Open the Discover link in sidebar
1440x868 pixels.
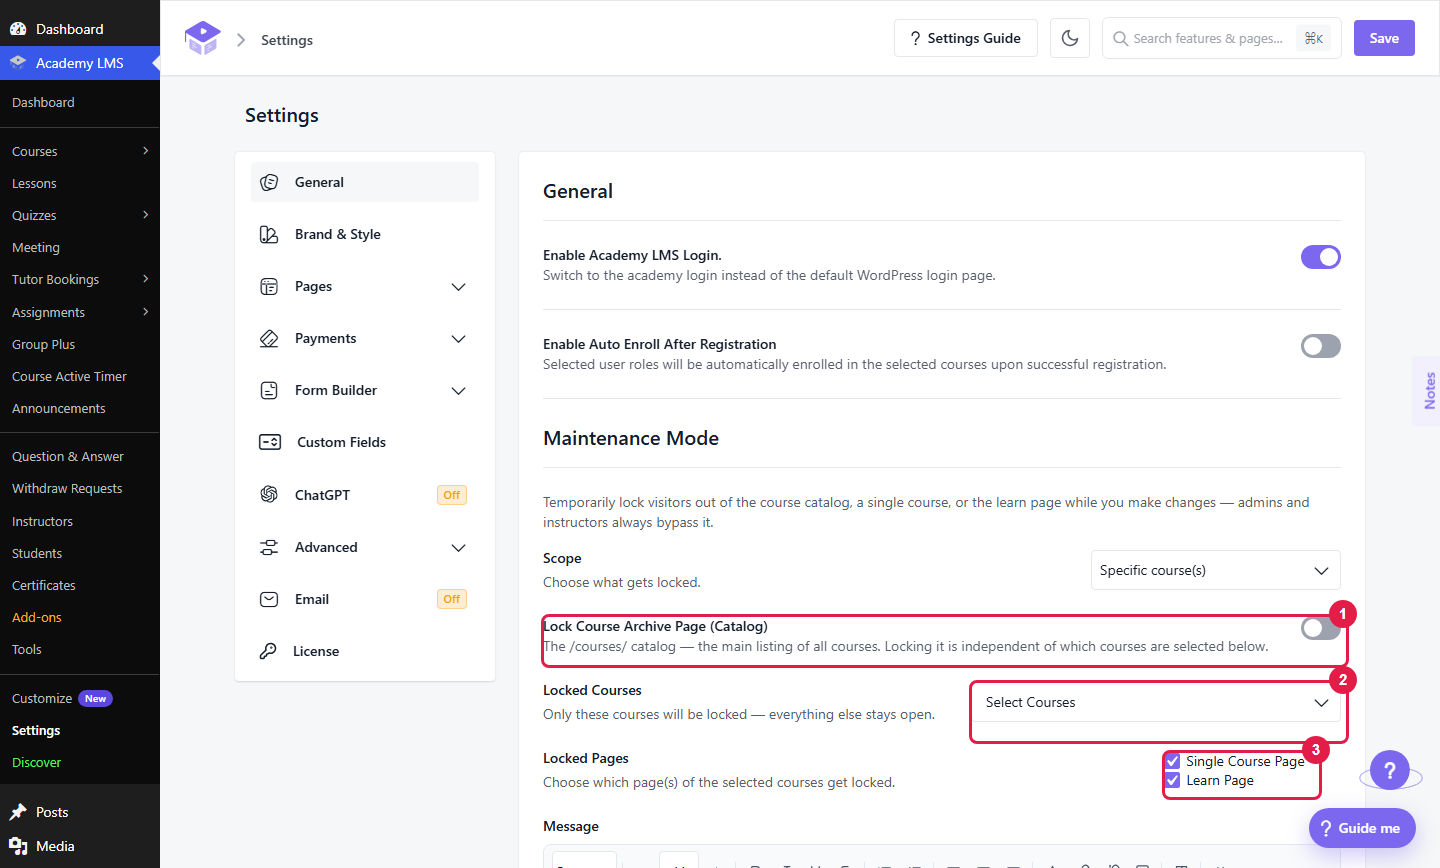click(37, 763)
